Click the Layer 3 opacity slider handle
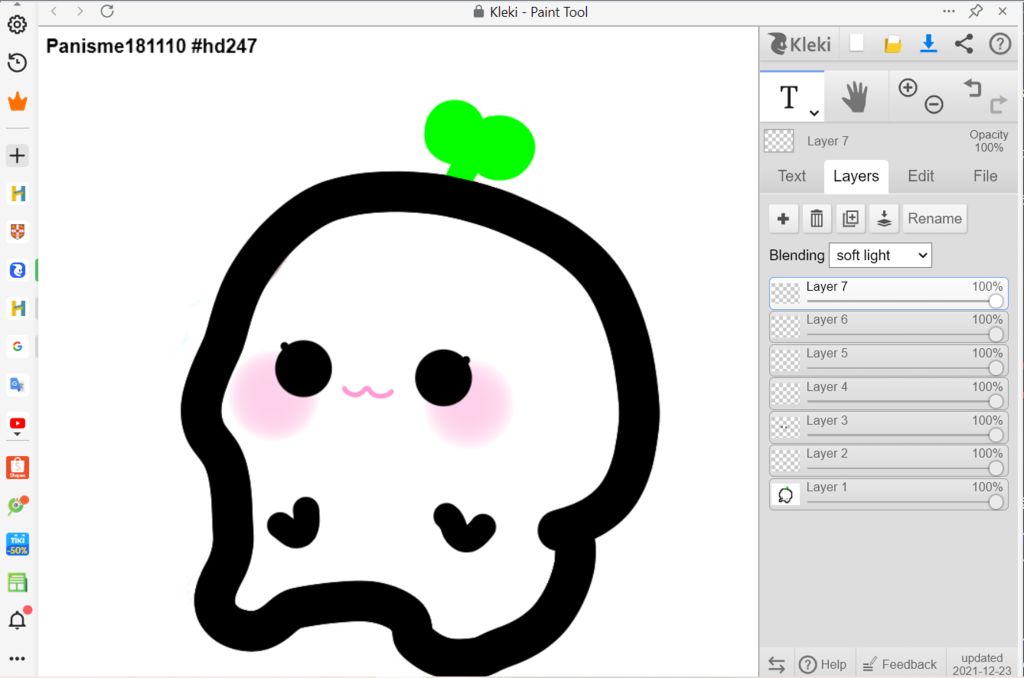Viewport: 1024px width, 678px height. (x=996, y=434)
